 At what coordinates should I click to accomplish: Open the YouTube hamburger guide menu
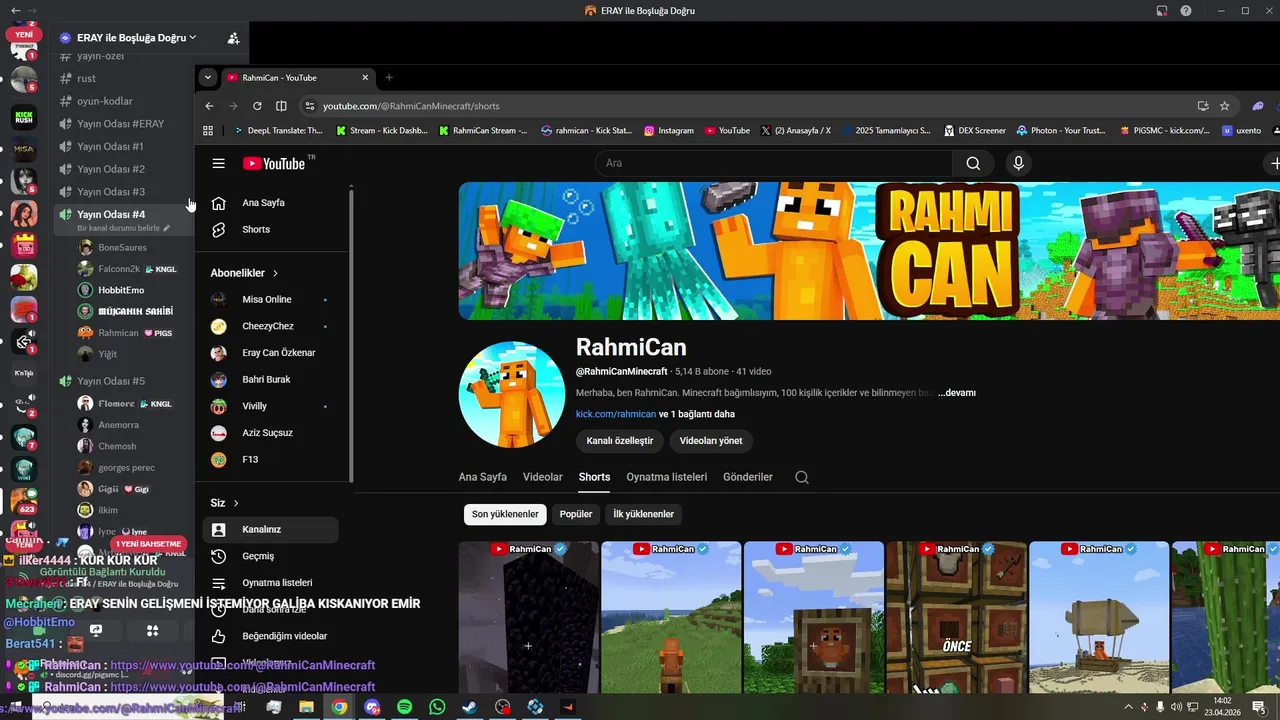tap(218, 164)
